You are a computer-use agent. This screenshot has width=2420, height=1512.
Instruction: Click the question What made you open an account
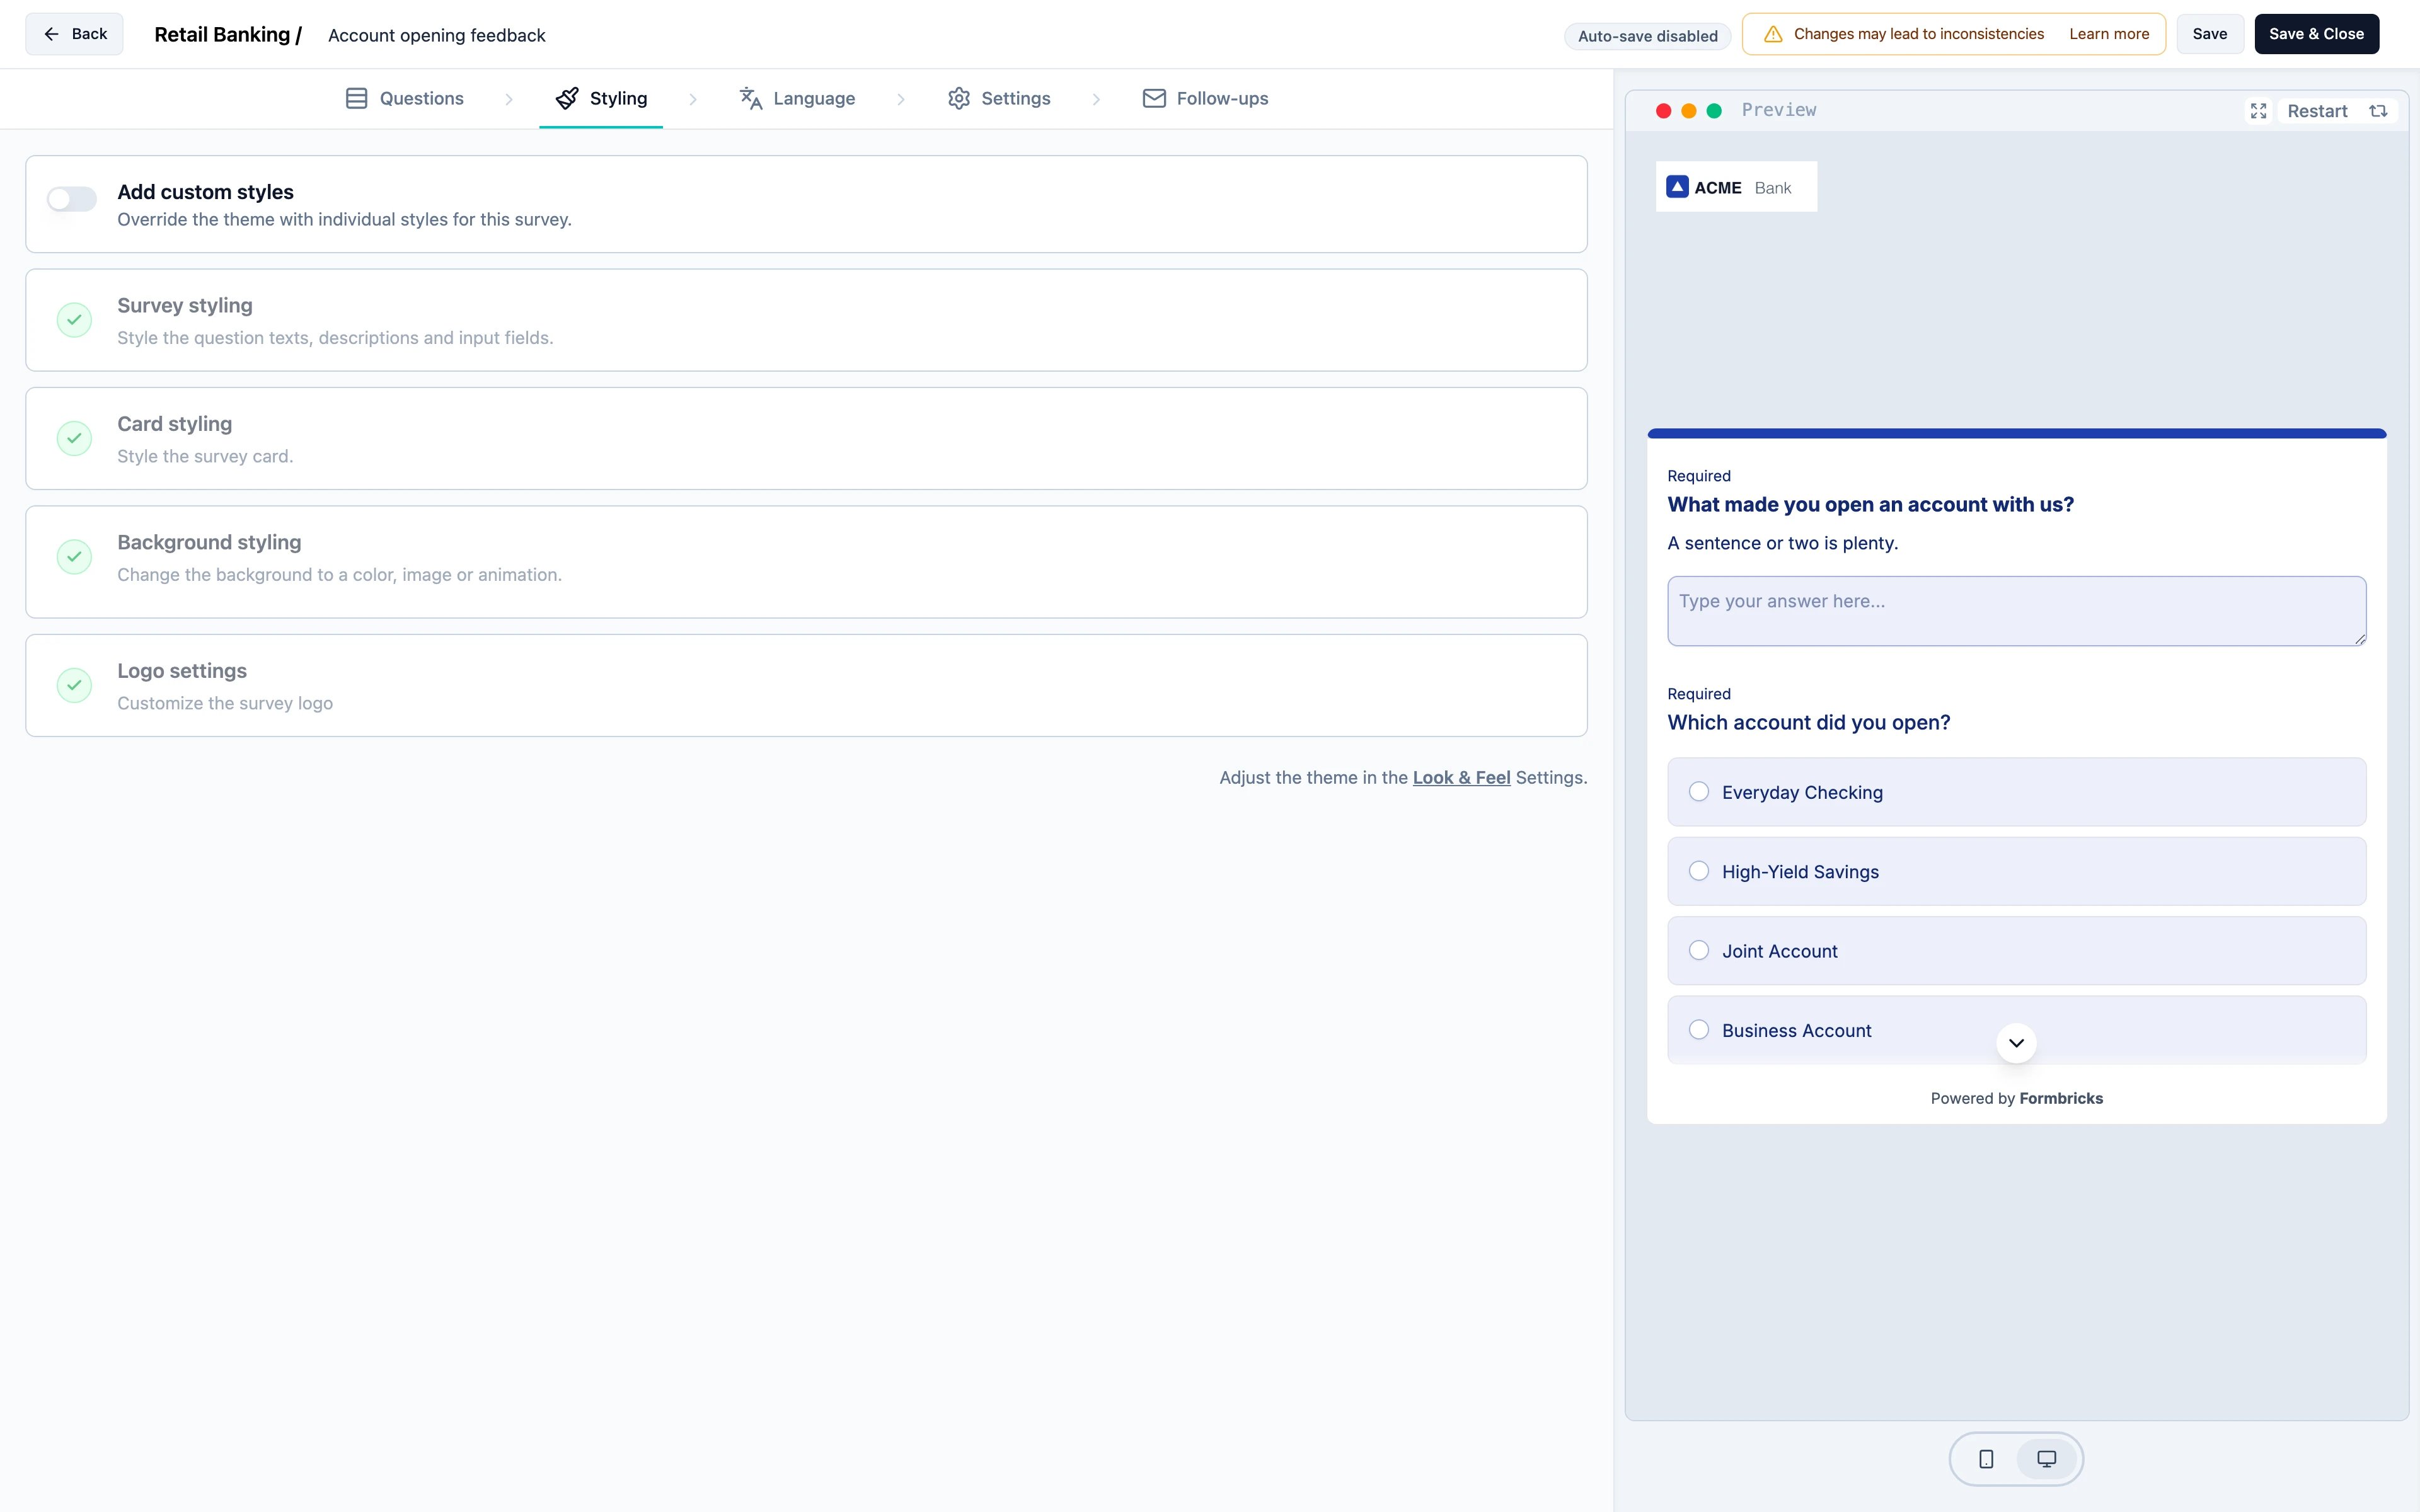click(1870, 504)
